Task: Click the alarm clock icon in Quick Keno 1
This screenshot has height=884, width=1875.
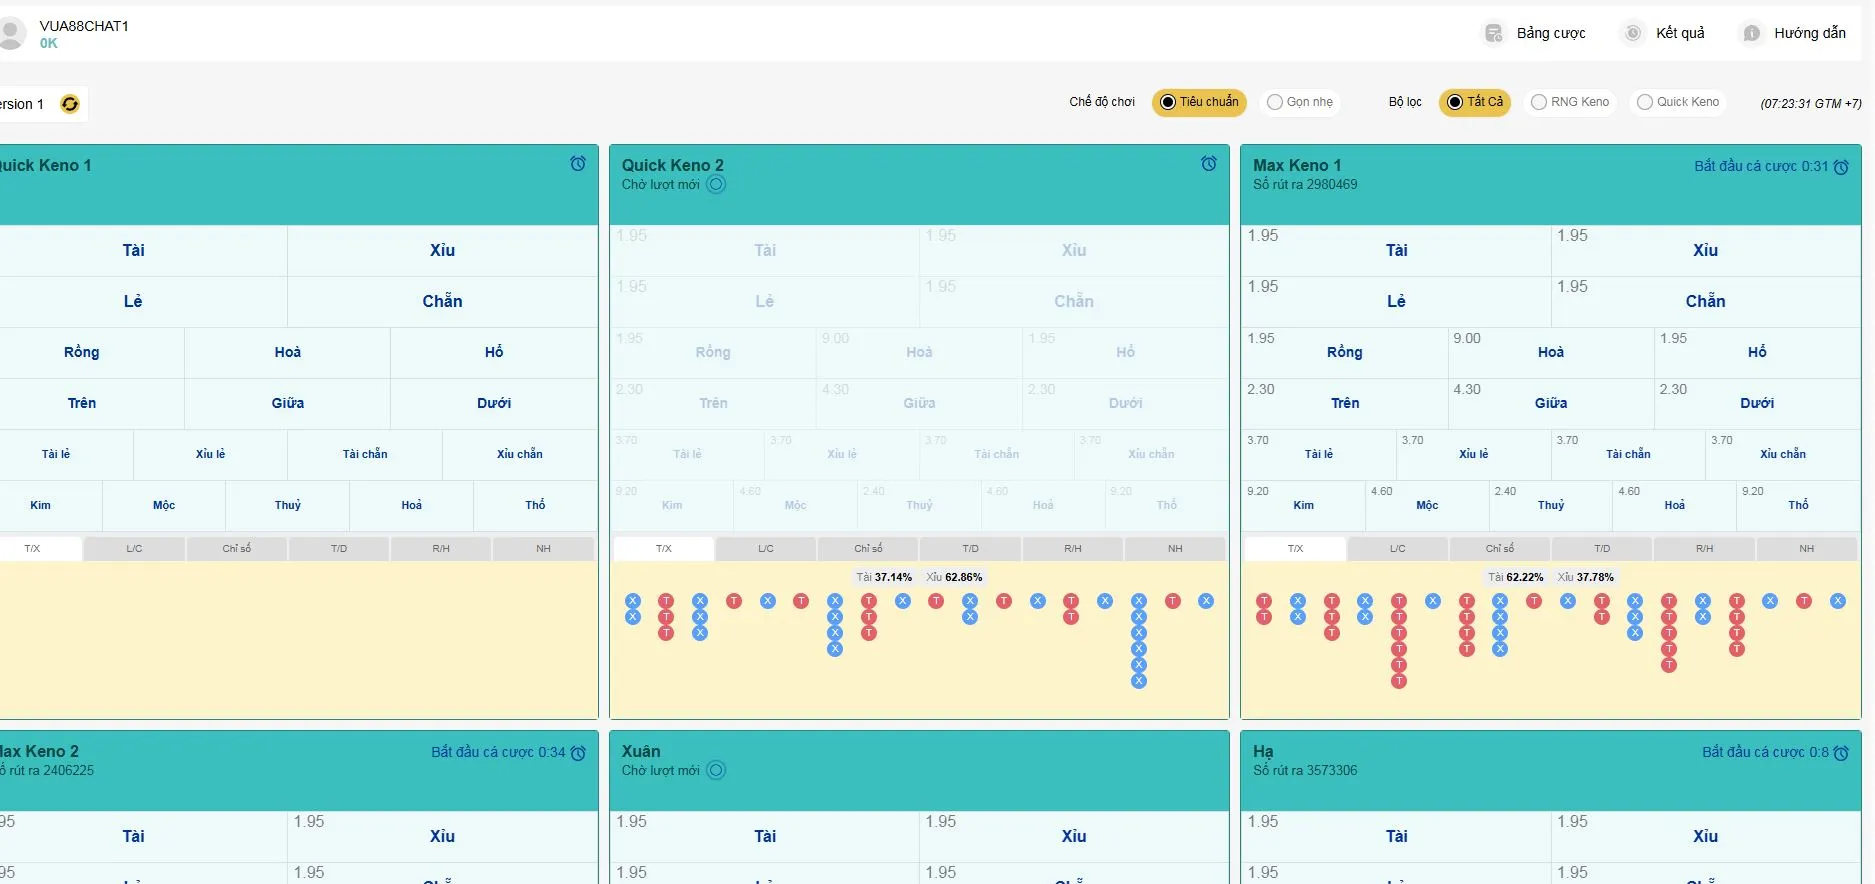Action: click(578, 164)
